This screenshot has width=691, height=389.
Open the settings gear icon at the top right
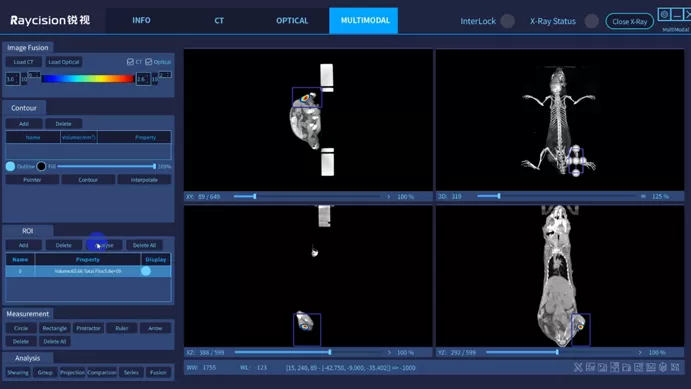pyautogui.click(x=664, y=15)
